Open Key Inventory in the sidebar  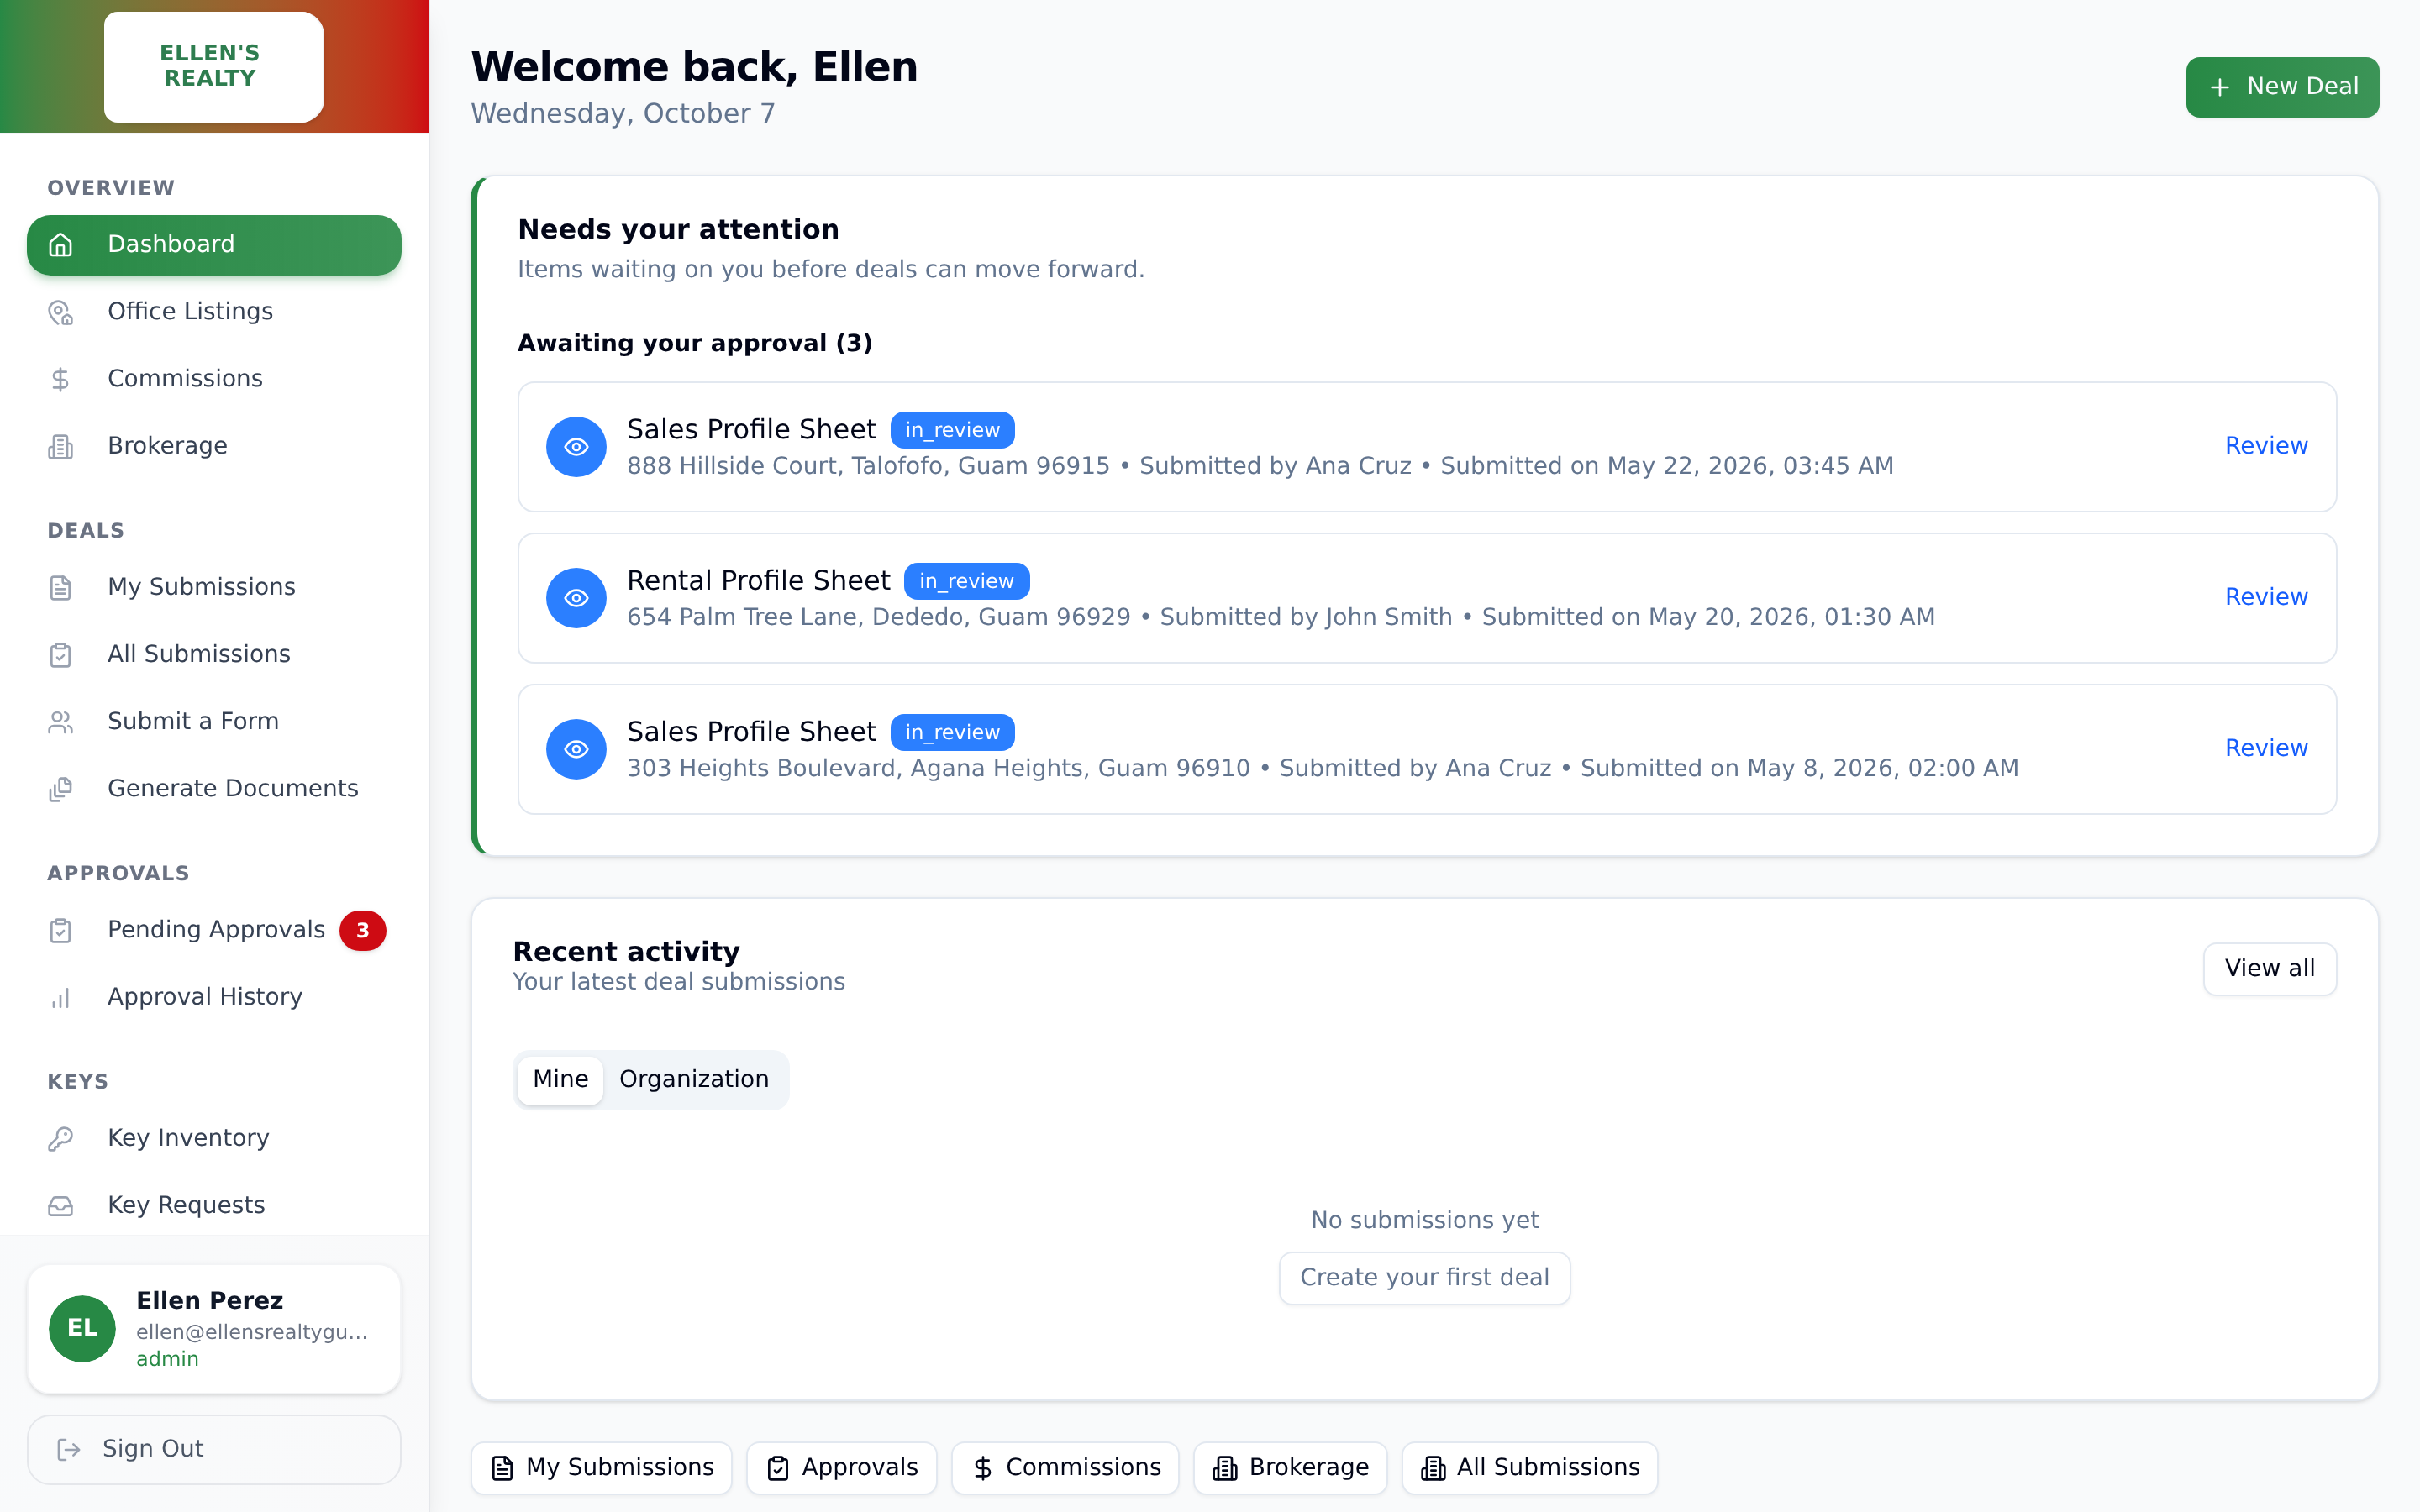pos(214,1138)
